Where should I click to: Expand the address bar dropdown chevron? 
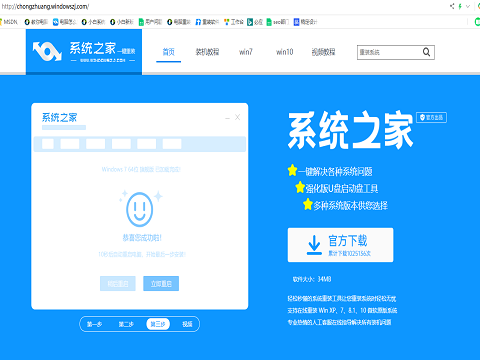tap(468, 6)
